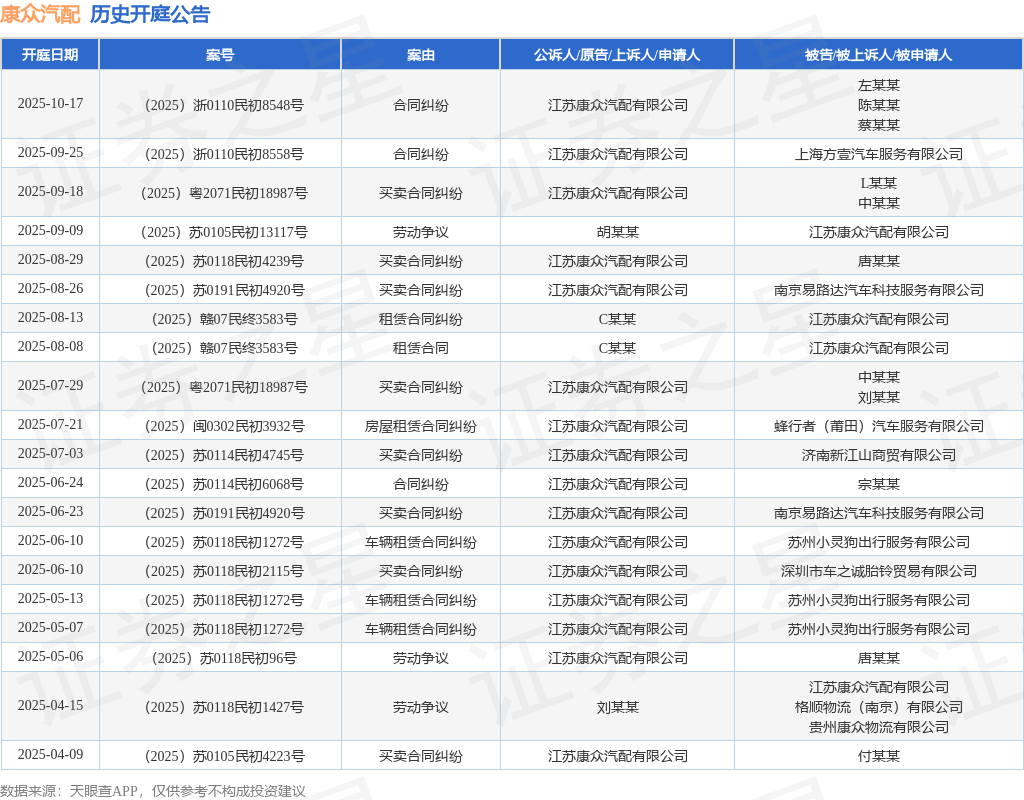
Task: Select defendant 深圳市车之诚胎铃贸易有限公司
Action: click(x=878, y=571)
